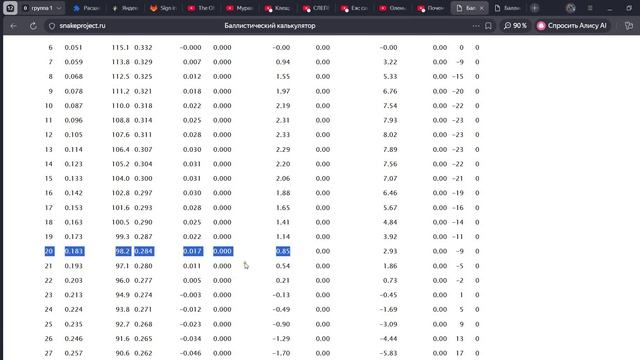Click value 0.005 in row 22
The width and height of the screenshot is (640, 360).
(192, 280)
